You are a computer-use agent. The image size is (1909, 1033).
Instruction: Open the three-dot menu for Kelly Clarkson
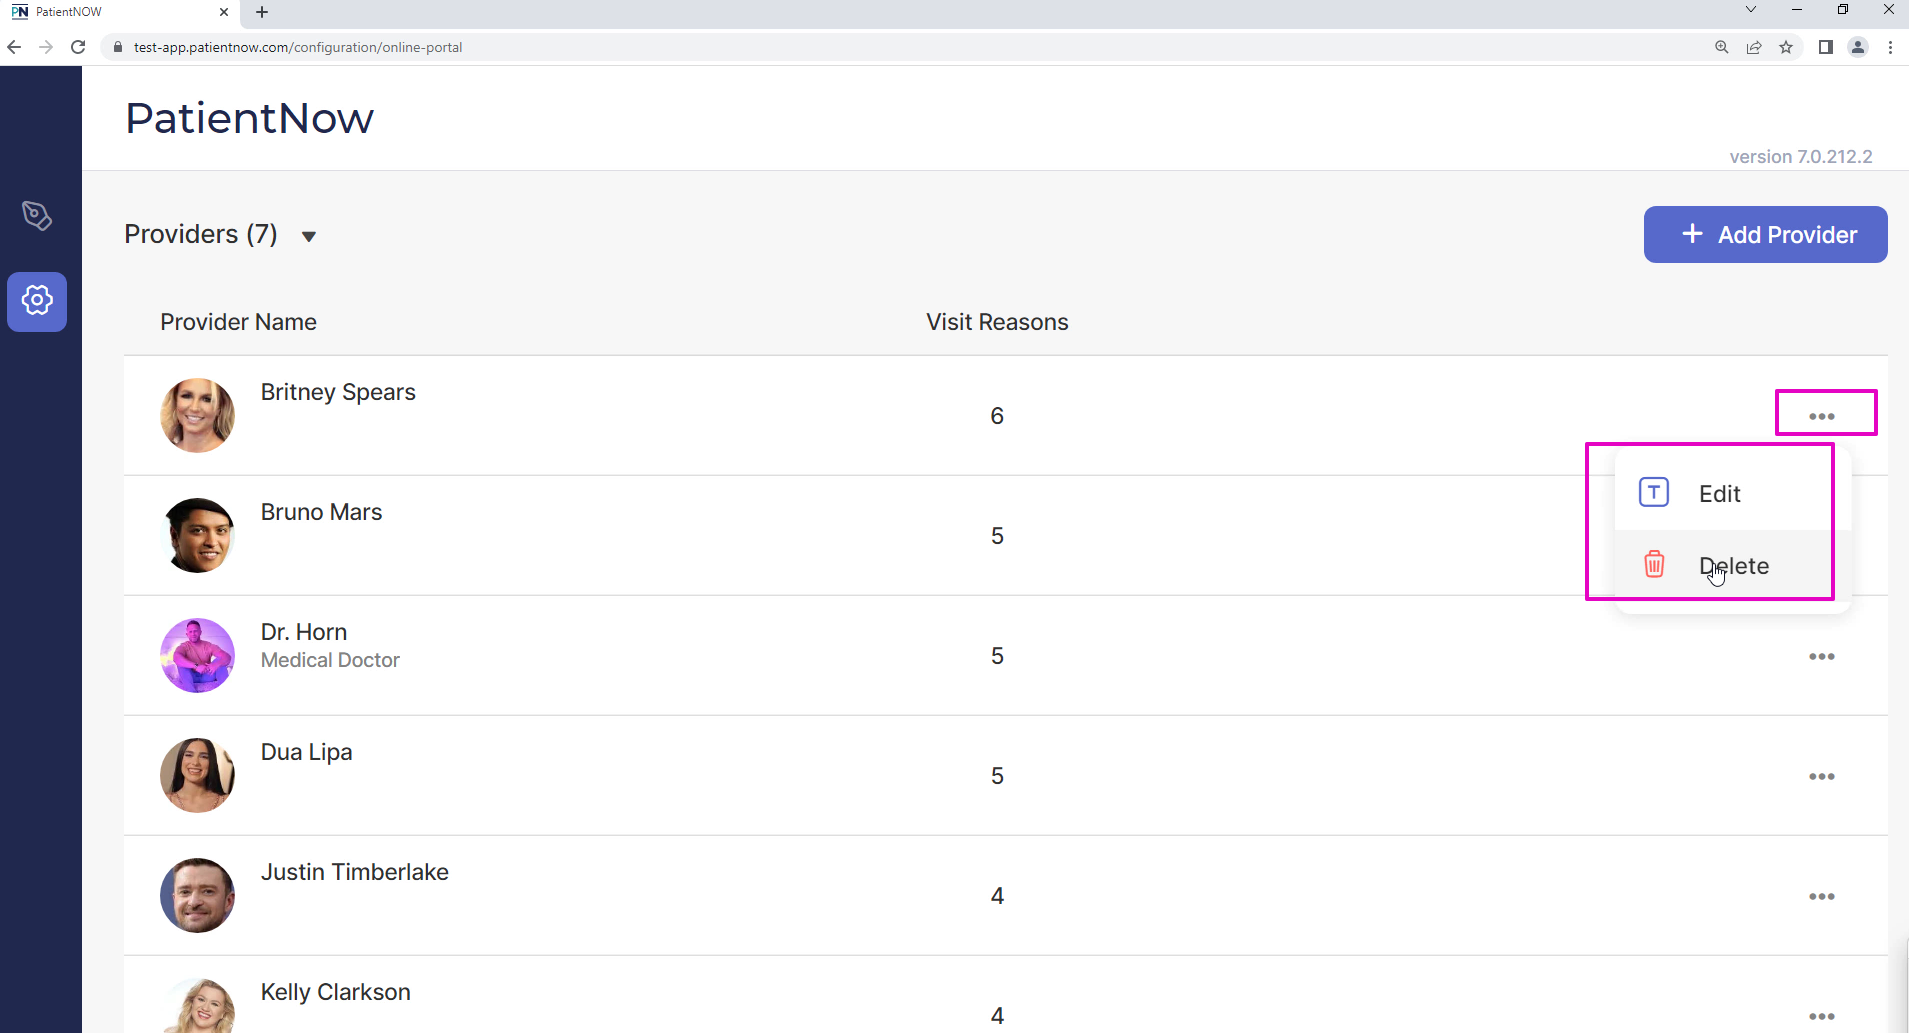click(x=1821, y=1016)
